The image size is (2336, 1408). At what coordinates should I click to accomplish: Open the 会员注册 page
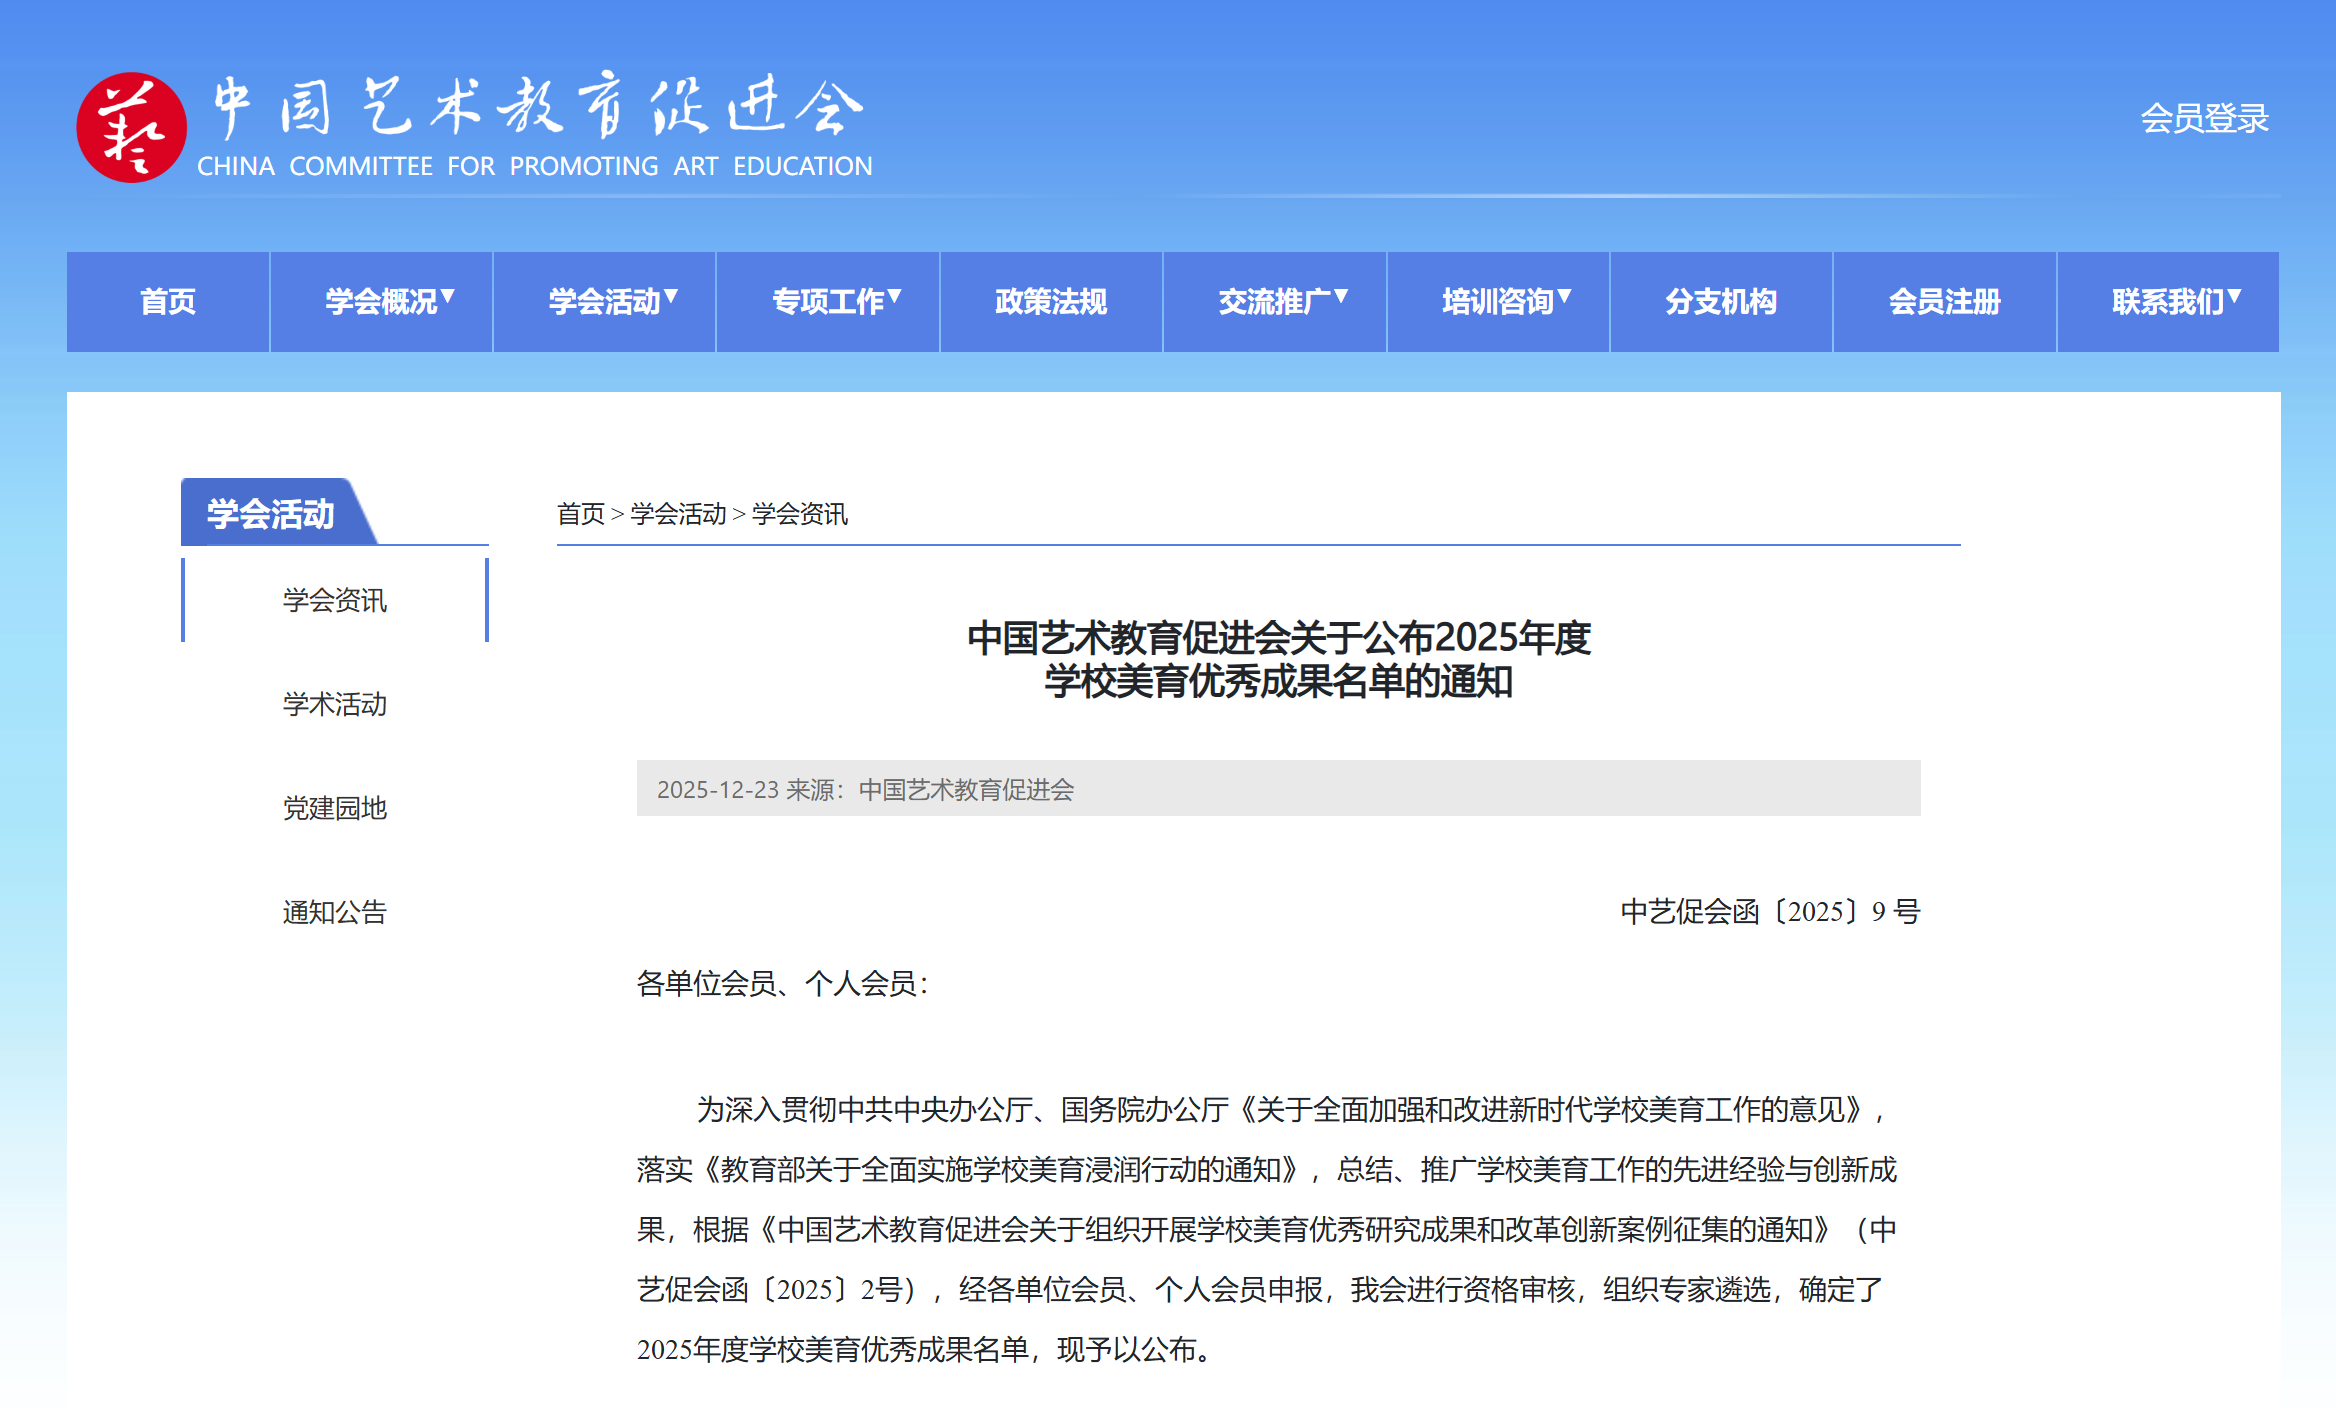1944,301
